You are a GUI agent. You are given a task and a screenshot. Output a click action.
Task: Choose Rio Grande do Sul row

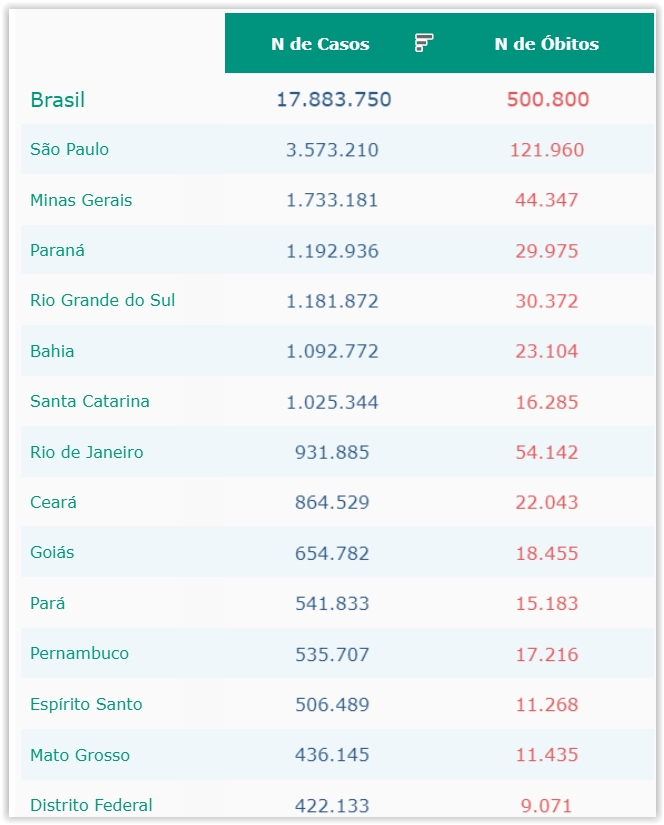tap(103, 301)
